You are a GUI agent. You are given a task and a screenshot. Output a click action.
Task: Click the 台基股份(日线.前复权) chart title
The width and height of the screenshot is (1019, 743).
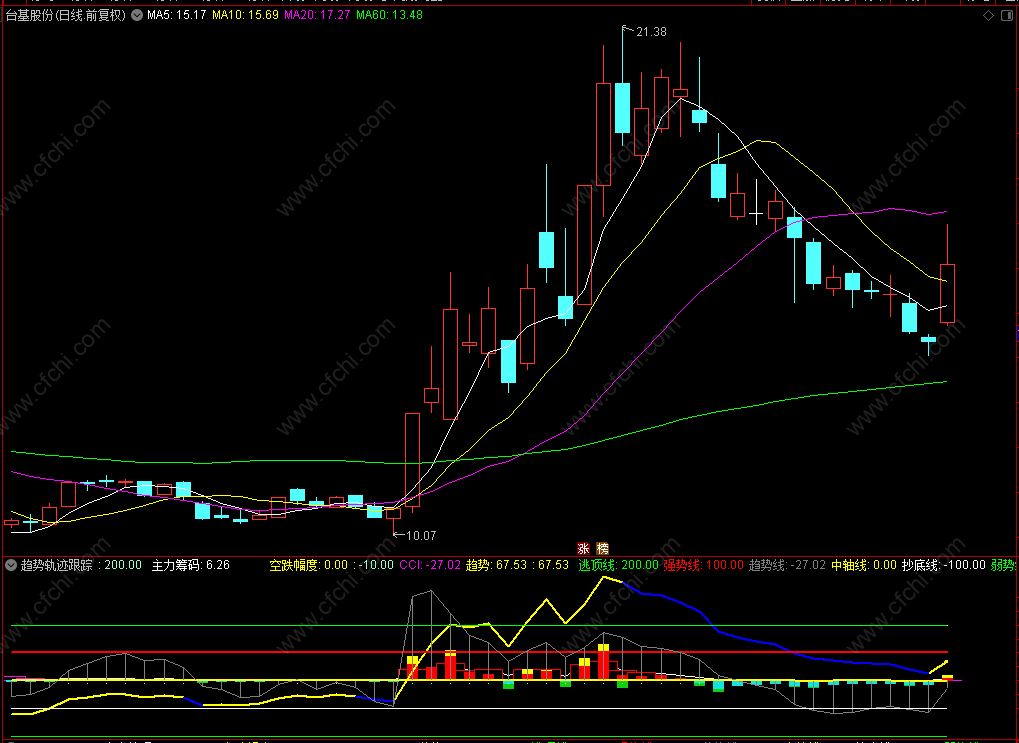click(x=65, y=15)
